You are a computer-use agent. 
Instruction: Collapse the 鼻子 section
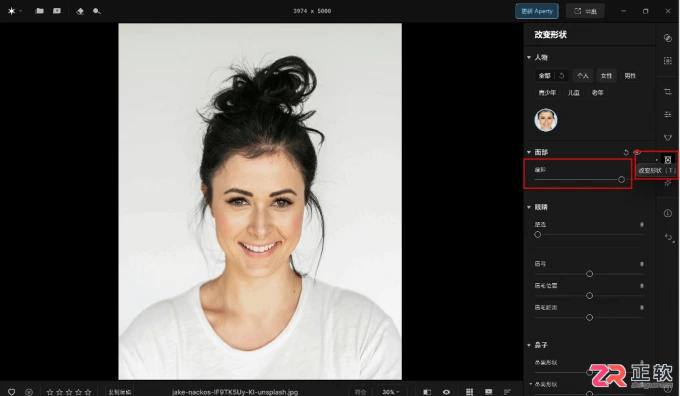pyautogui.click(x=529, y=345)
